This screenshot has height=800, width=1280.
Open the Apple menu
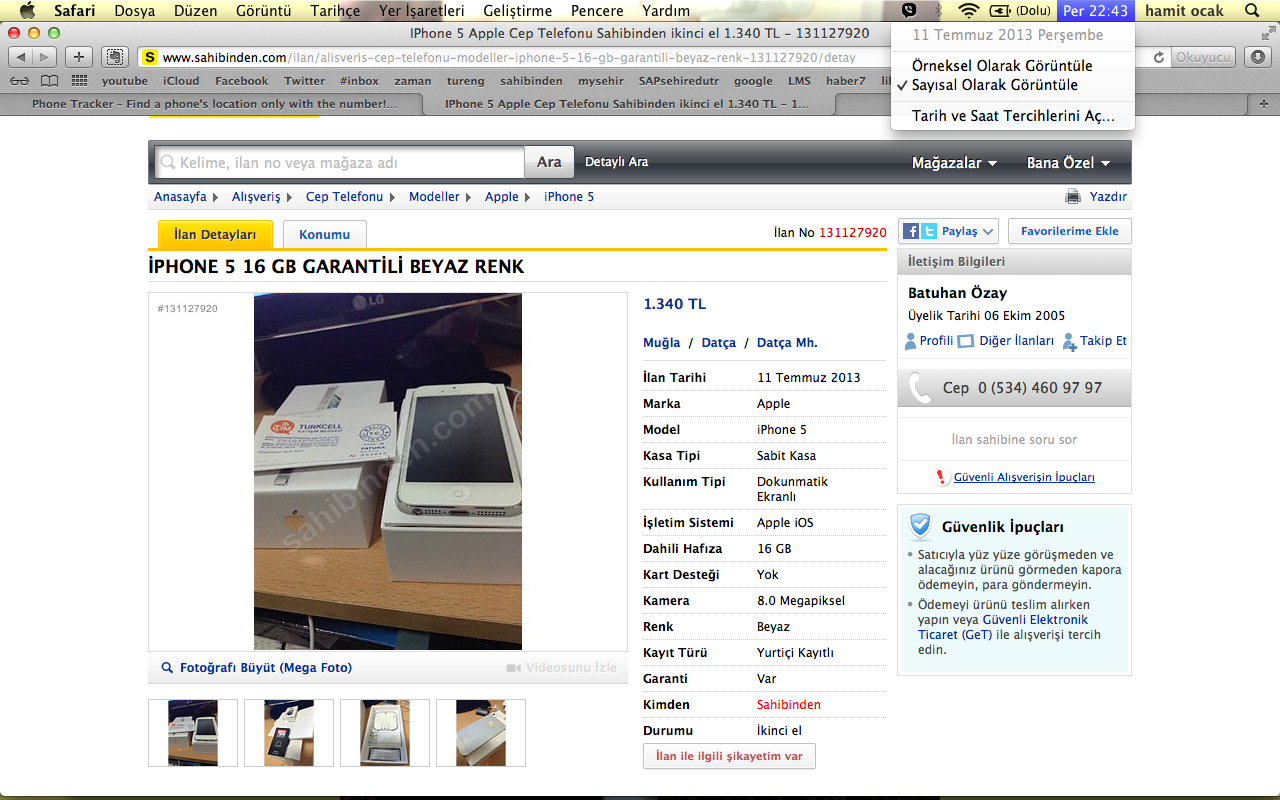pyautogui.click(x=27, y=11)
